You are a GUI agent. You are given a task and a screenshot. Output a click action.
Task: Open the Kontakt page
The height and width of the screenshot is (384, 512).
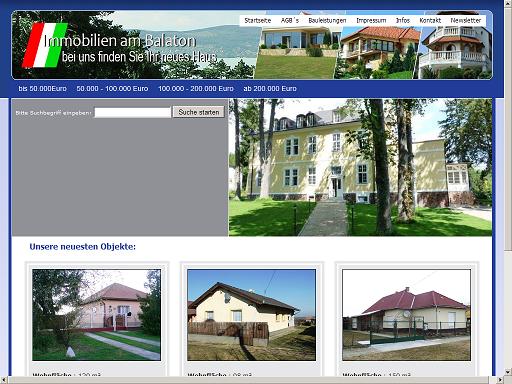(x=430, y=21)
